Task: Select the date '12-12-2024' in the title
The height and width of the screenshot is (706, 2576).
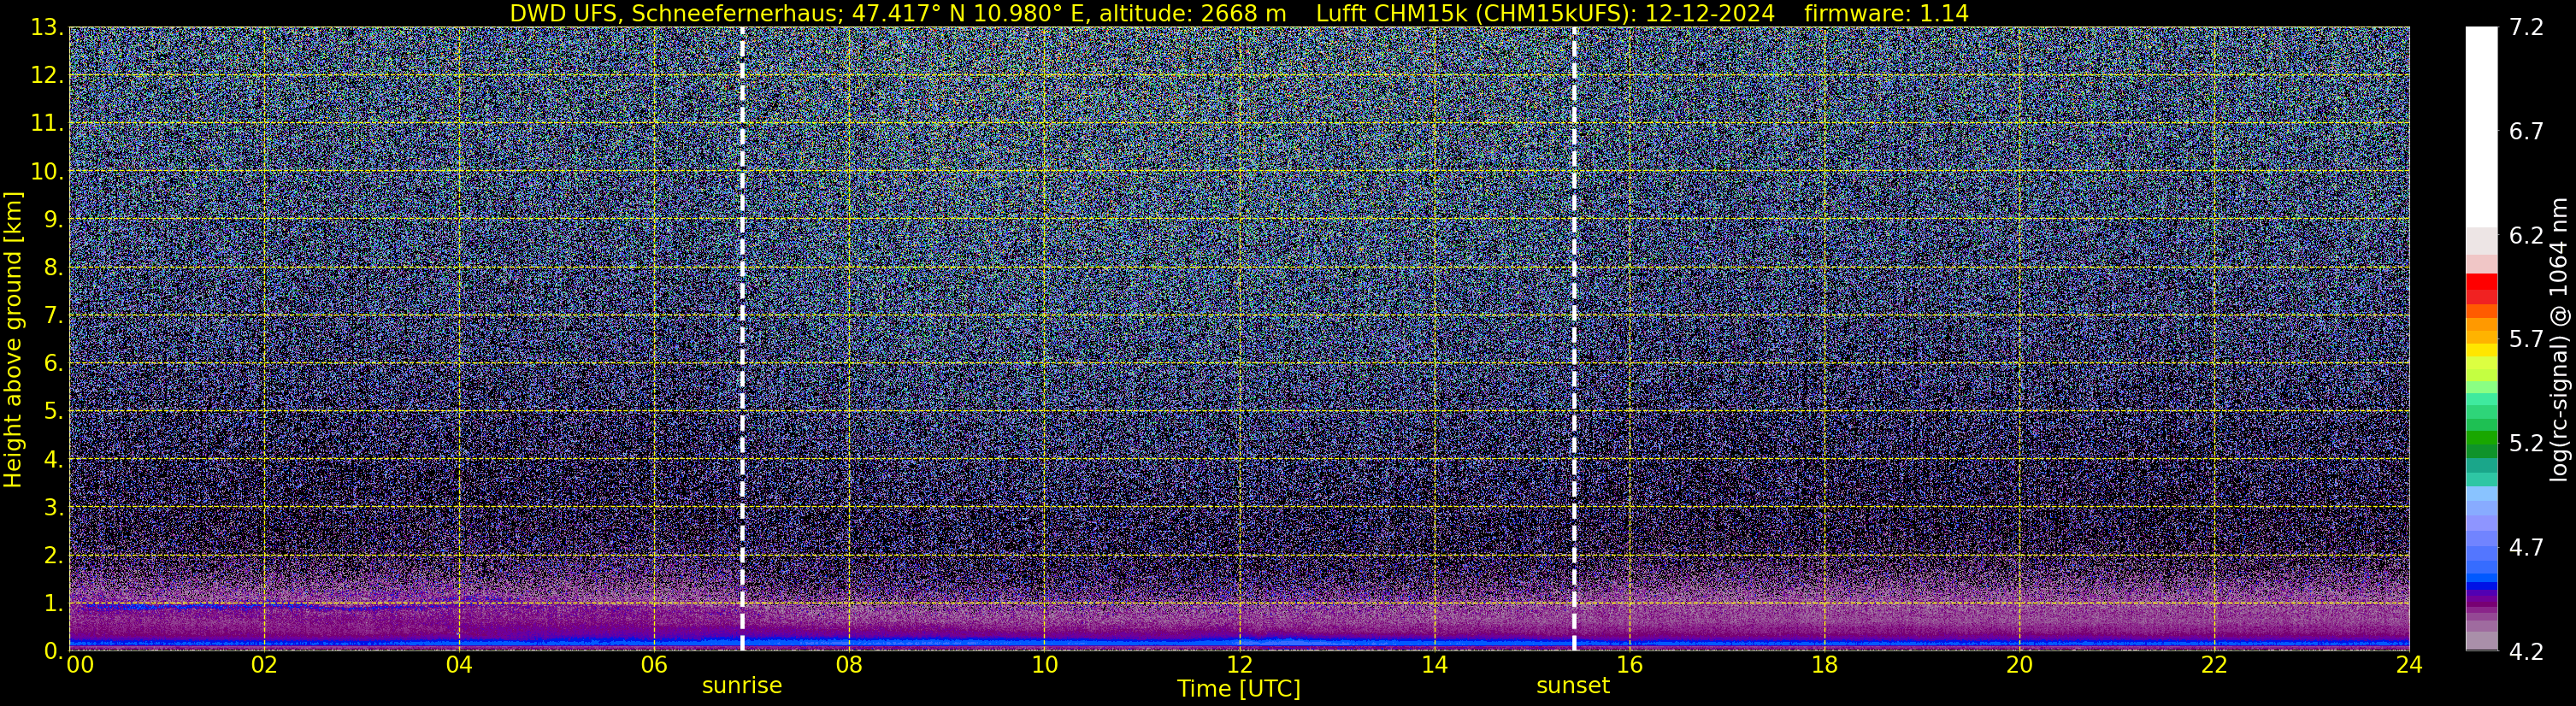Action: pos(1711,14)
